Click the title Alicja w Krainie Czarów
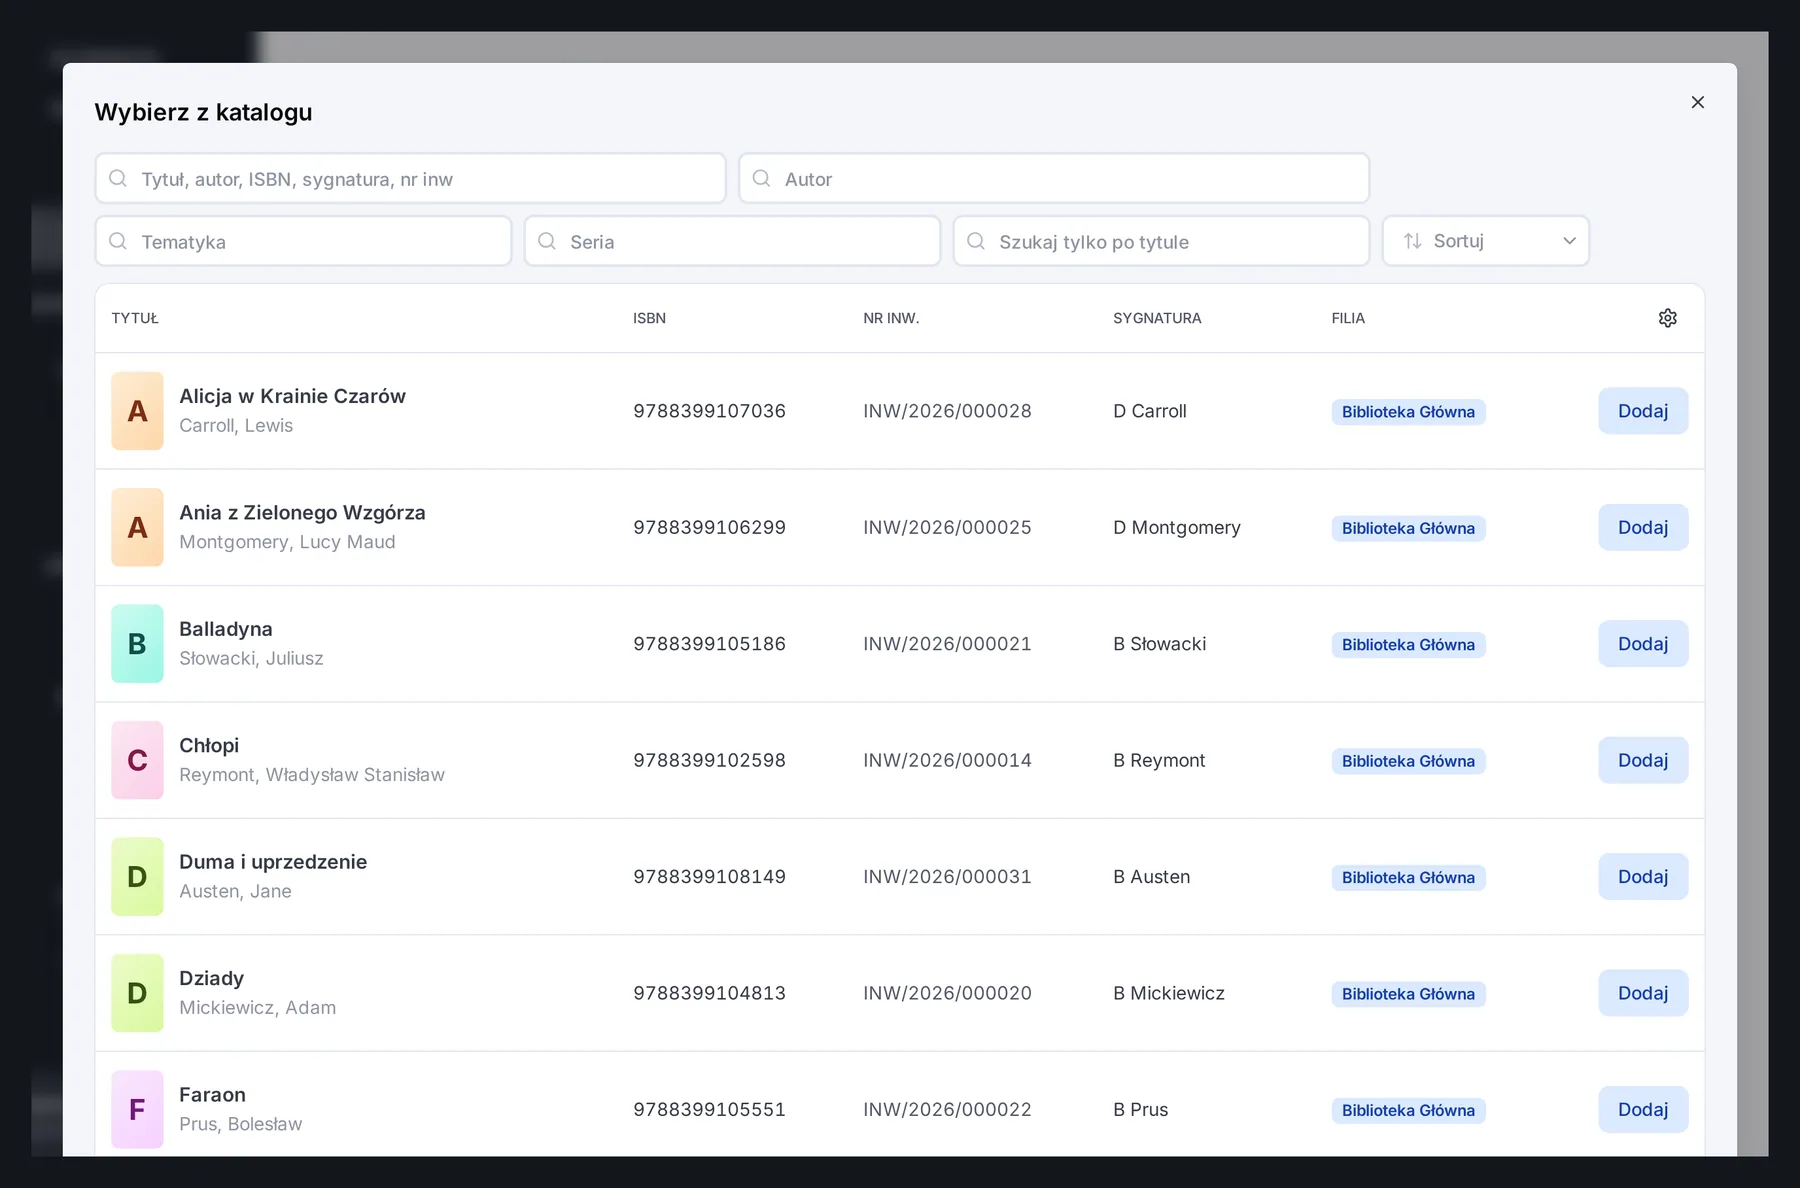Screen dimensions: 1800x1188 (x=292, y=396)
